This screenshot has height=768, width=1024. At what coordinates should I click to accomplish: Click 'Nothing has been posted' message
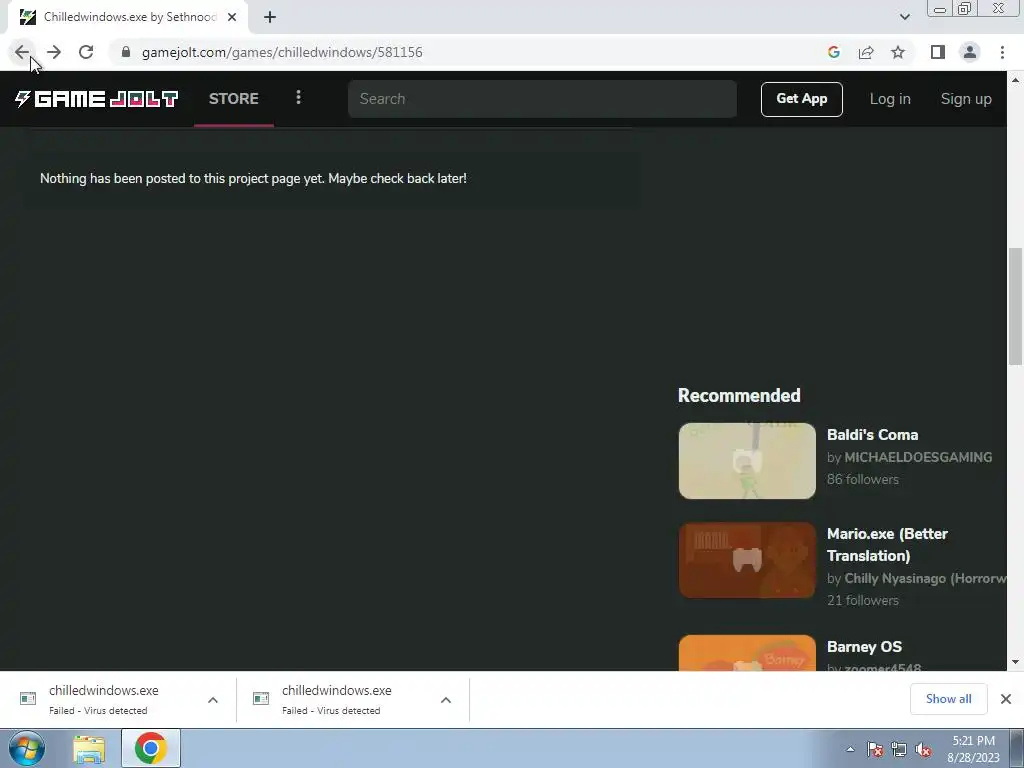click(x=253, y=178)
